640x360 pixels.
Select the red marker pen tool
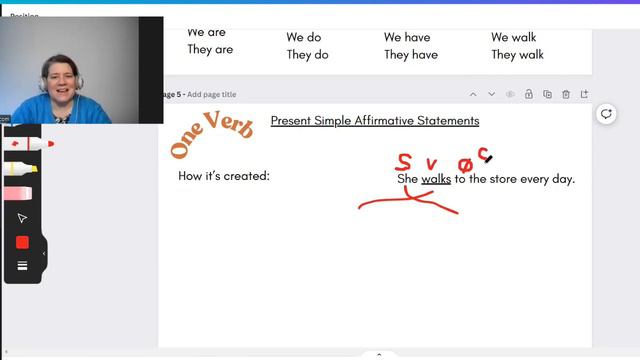click(29, 144)
